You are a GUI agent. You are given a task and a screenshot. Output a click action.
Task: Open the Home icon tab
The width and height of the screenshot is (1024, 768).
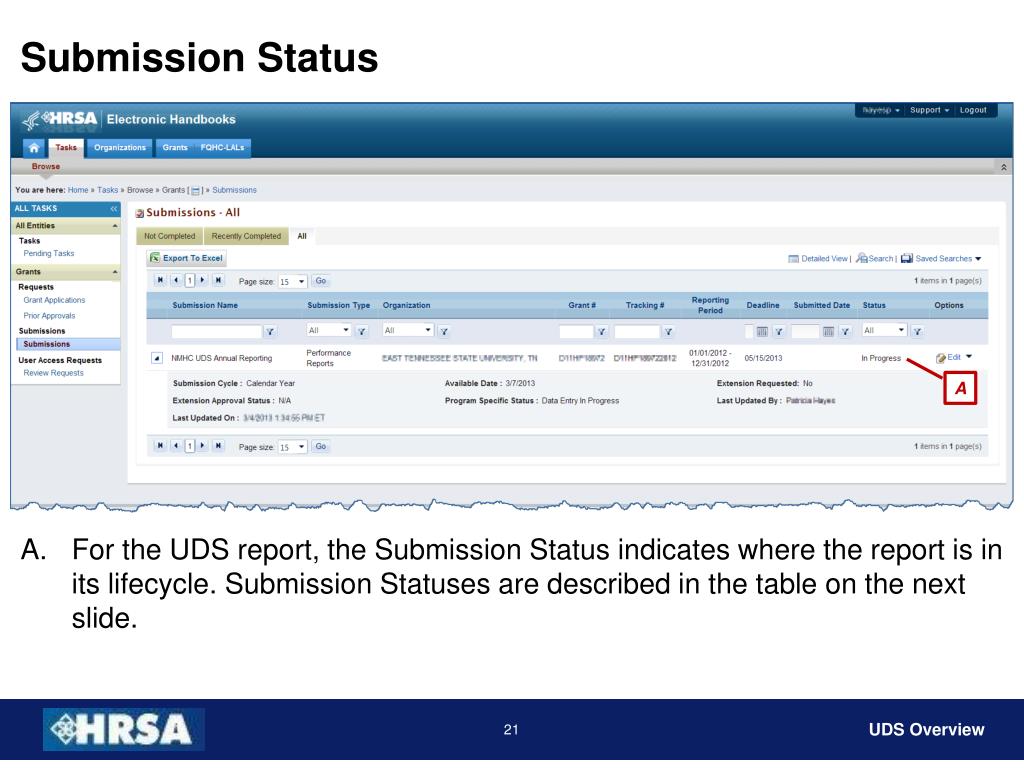coord(33,148)
